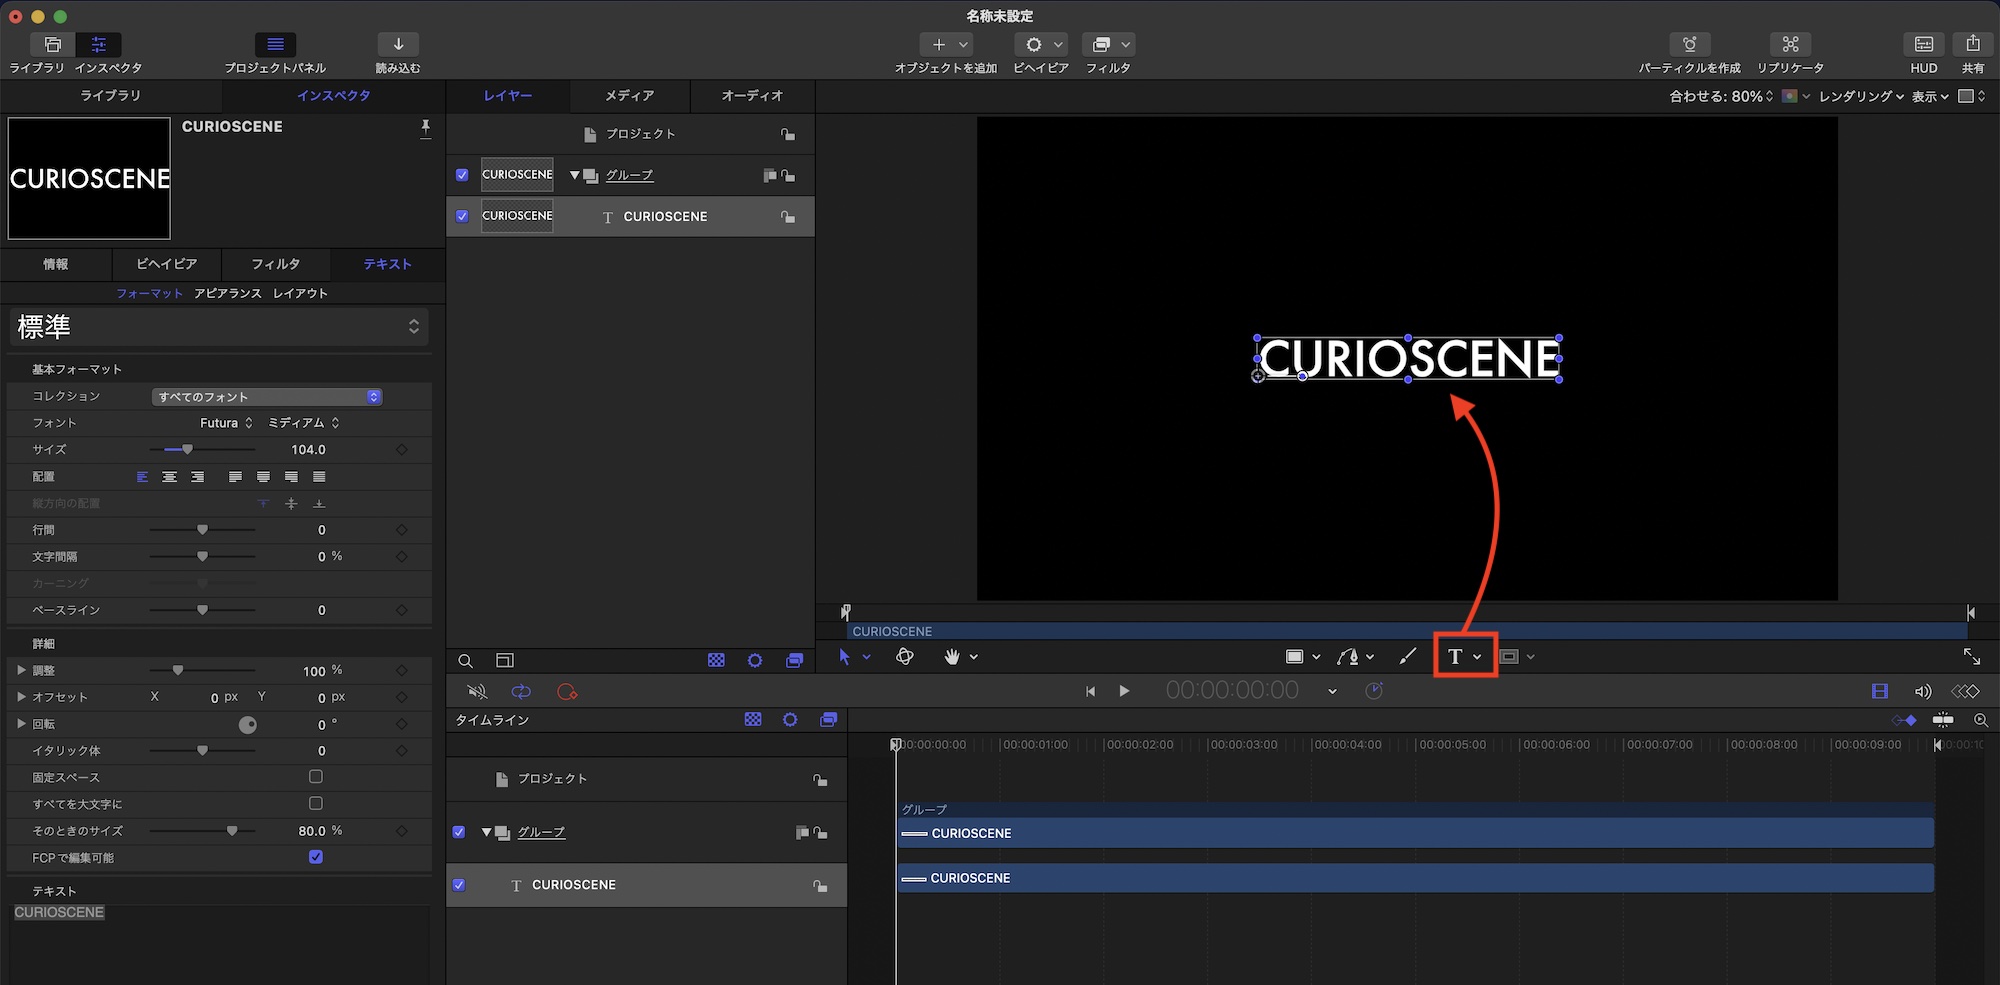Click the レイアウト text pane link
The image size is (2000, 985).
click(300, 293)
